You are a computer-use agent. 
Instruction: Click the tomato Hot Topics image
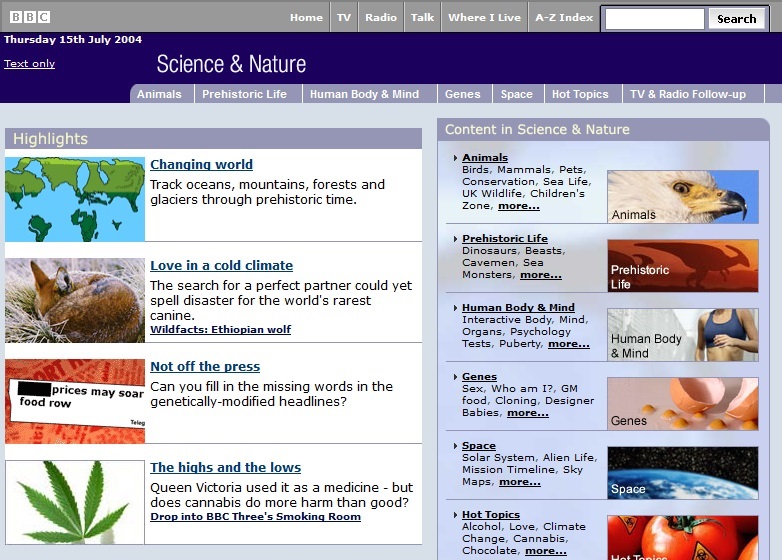coord(682,538)
